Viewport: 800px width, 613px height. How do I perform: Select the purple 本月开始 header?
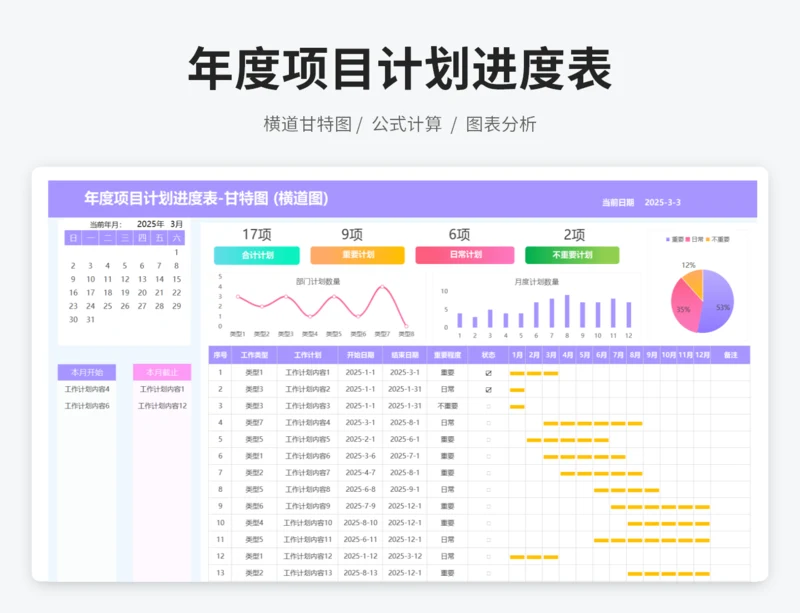coord(87,372)
